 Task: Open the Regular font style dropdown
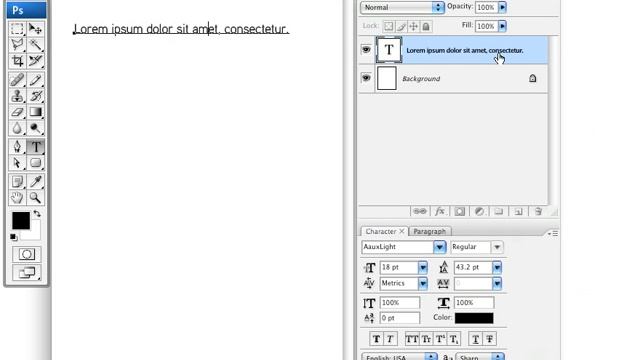497,247
